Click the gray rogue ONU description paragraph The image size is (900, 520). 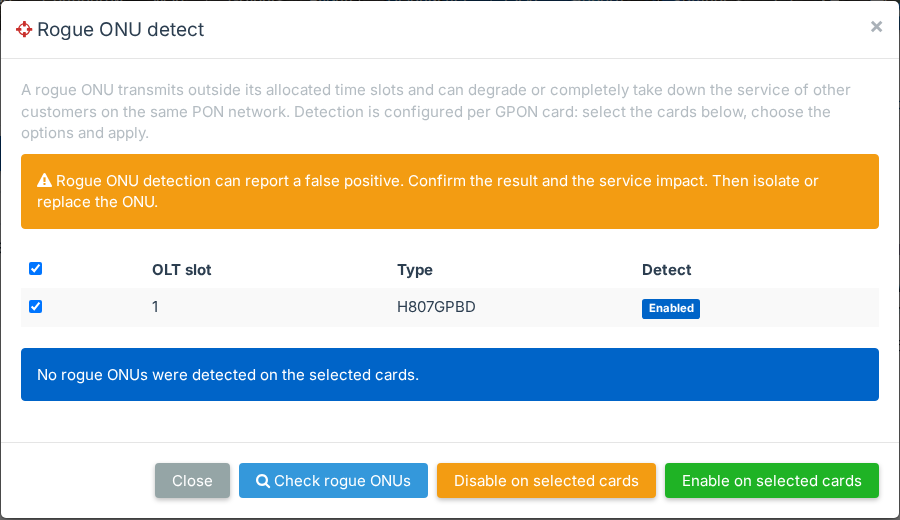[x=436, y=111]
